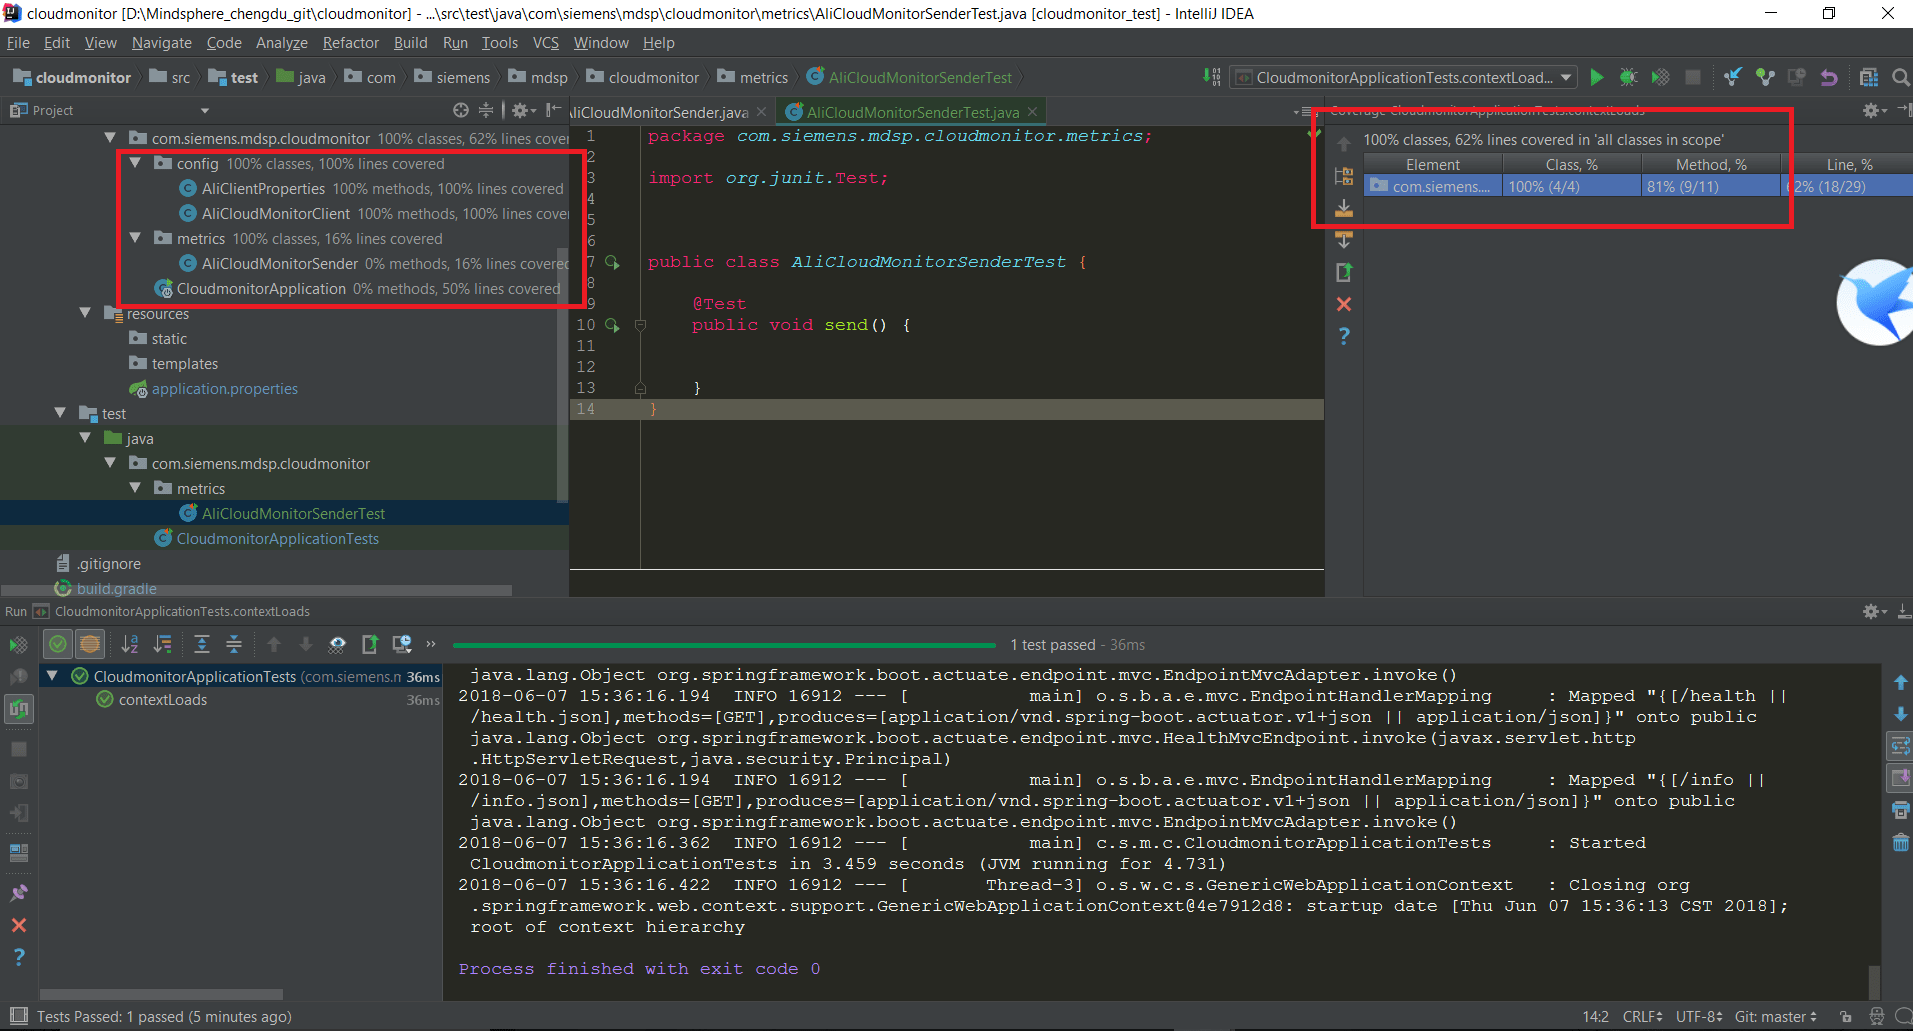Image resolution: width=1913 pixels, height=1031 pixels.
Task: Toggle the Show Ignored tests filter
Action: [90, 644]
